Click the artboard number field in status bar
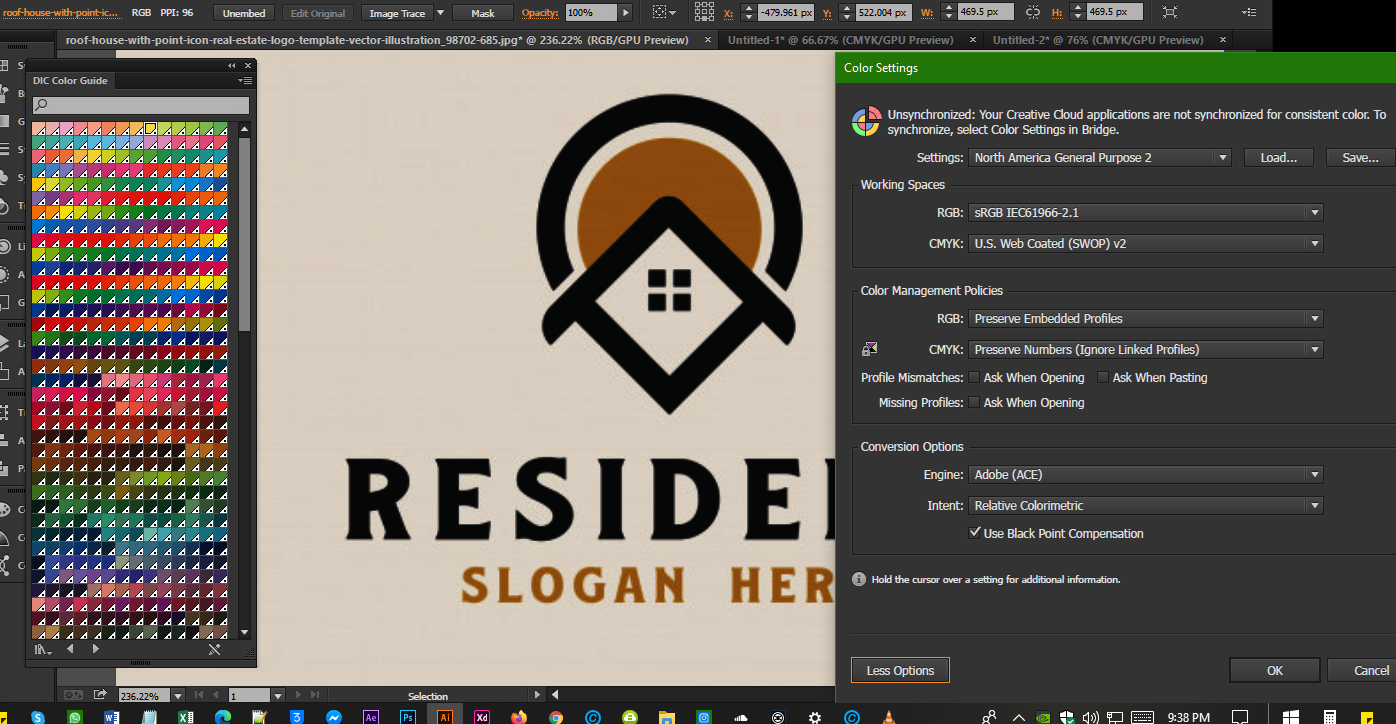1396x724 pixels. coord(249,695)
